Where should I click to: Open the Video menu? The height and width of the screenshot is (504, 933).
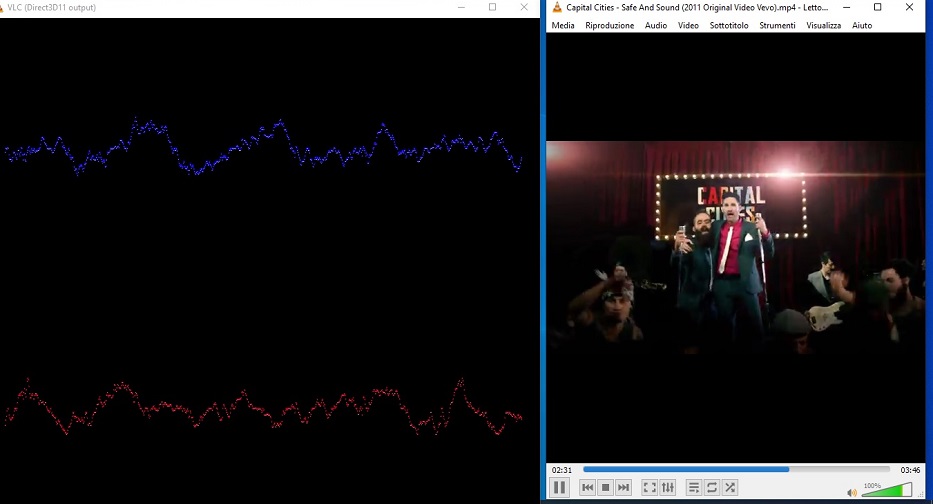pos(688,25)
